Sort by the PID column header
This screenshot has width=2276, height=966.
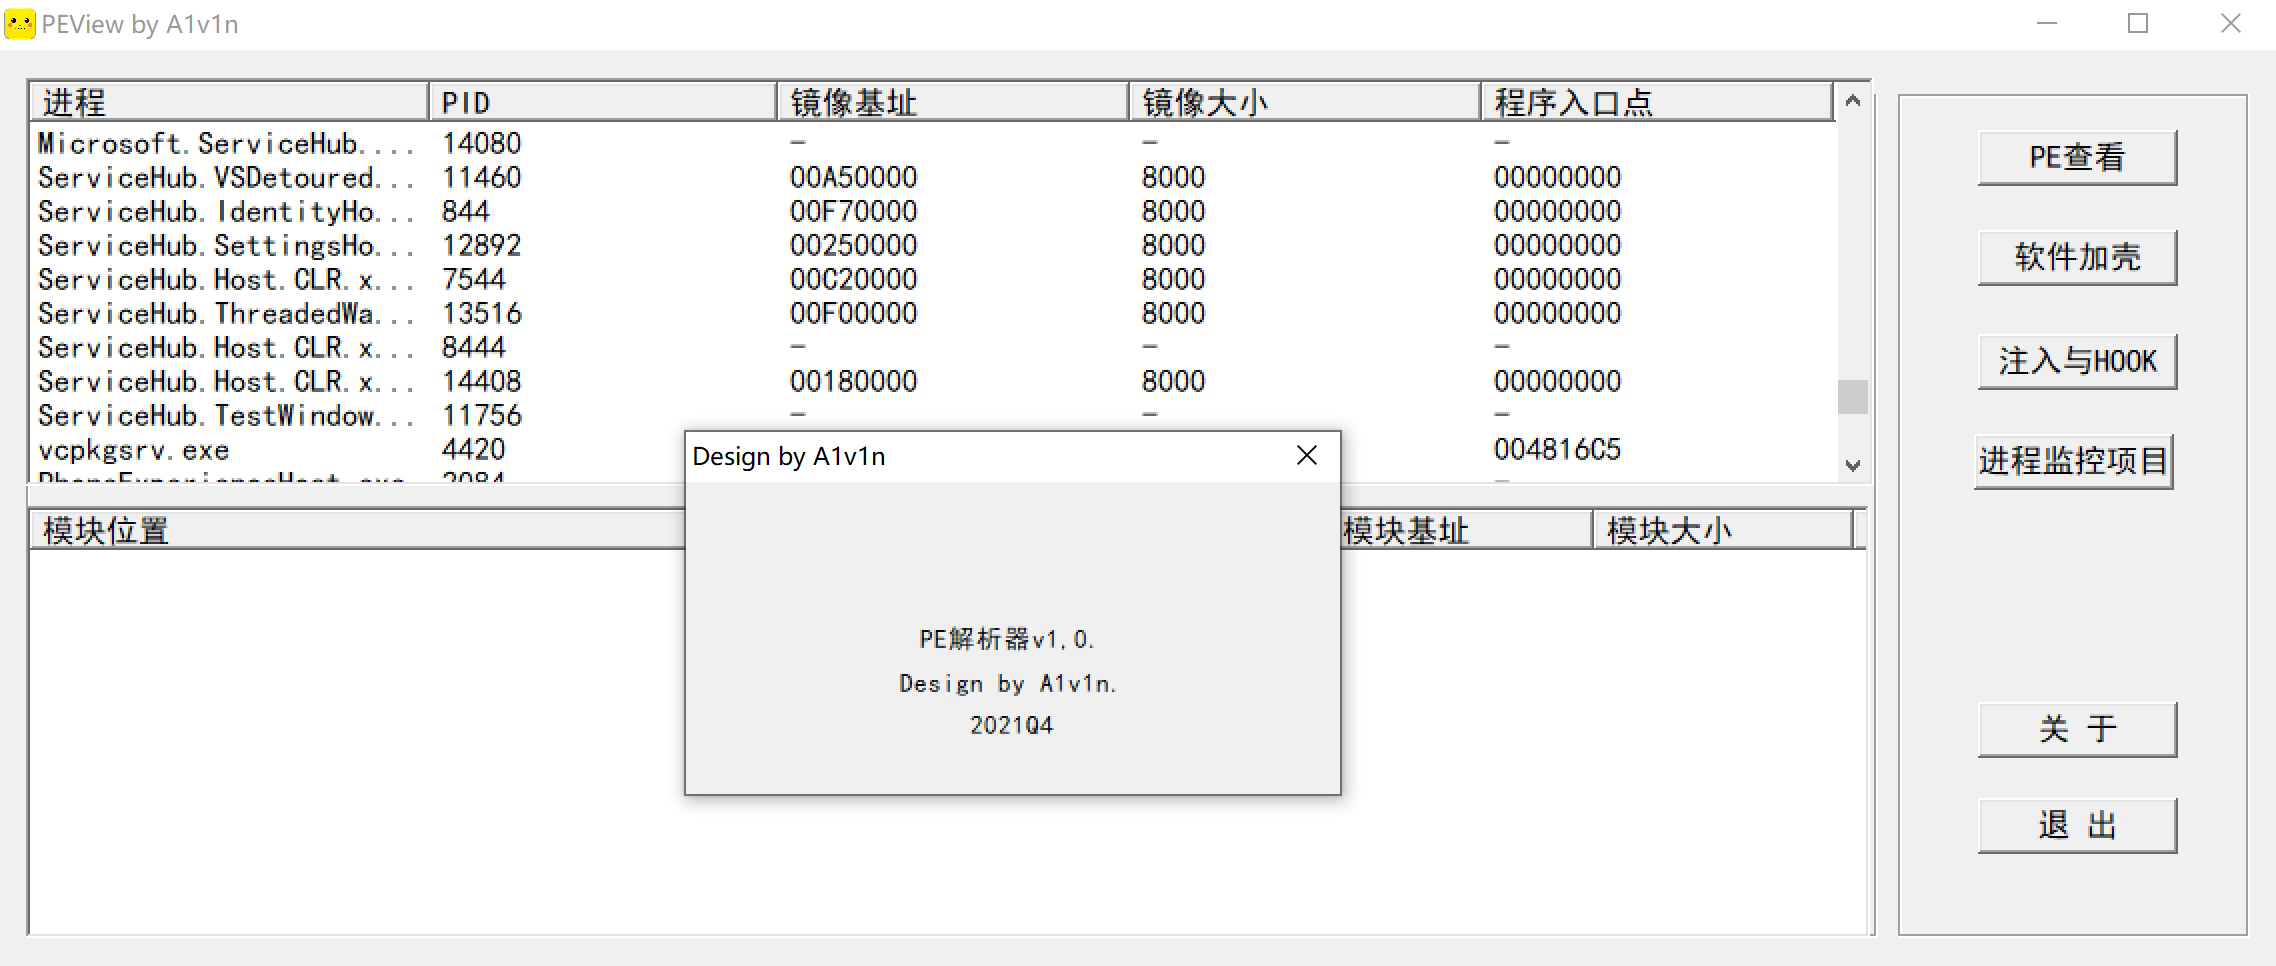[603, 102]
